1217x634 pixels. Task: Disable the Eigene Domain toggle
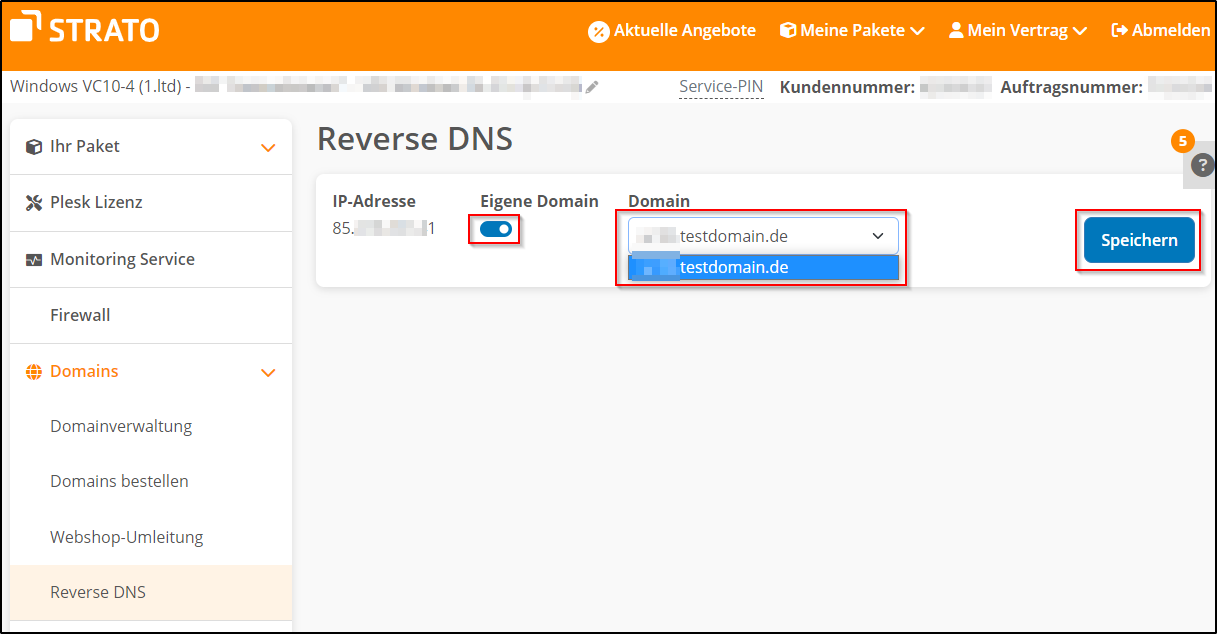[494, 228]
